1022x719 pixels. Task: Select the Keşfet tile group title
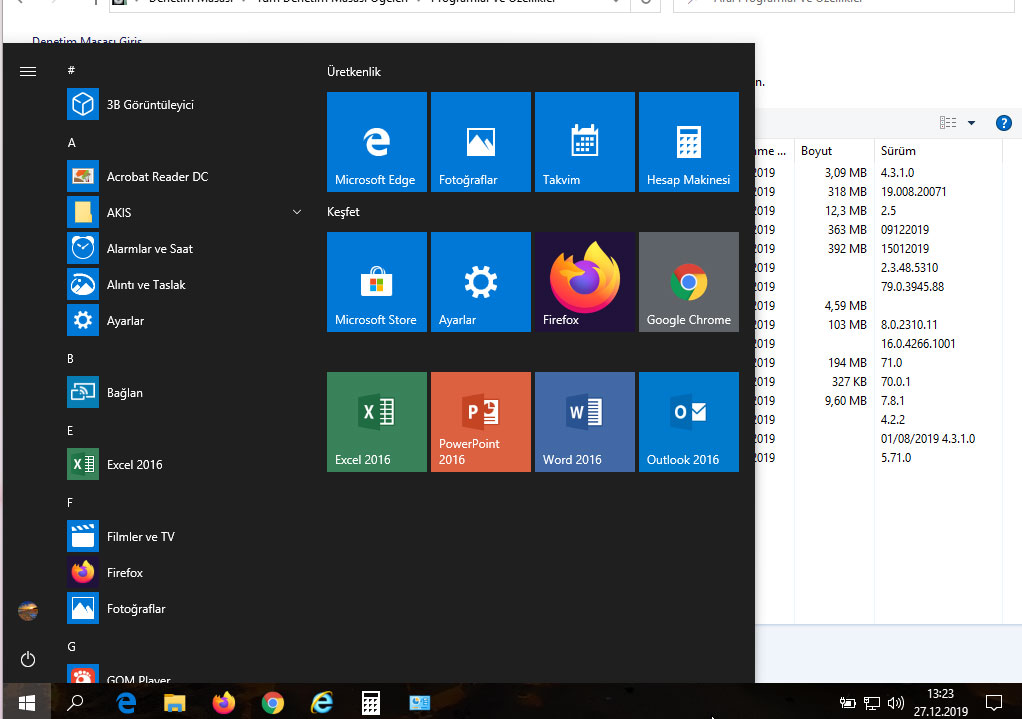[x=343, y=212]
